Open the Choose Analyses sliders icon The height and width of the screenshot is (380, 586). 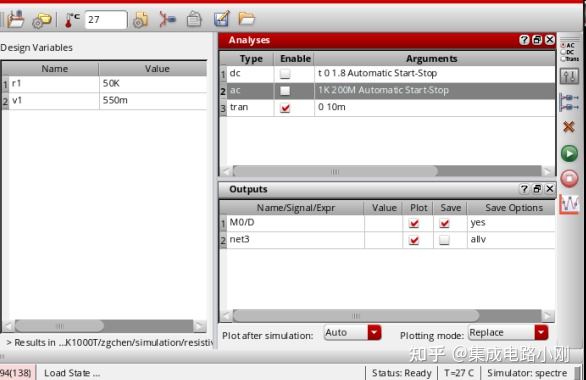point(569,77)
